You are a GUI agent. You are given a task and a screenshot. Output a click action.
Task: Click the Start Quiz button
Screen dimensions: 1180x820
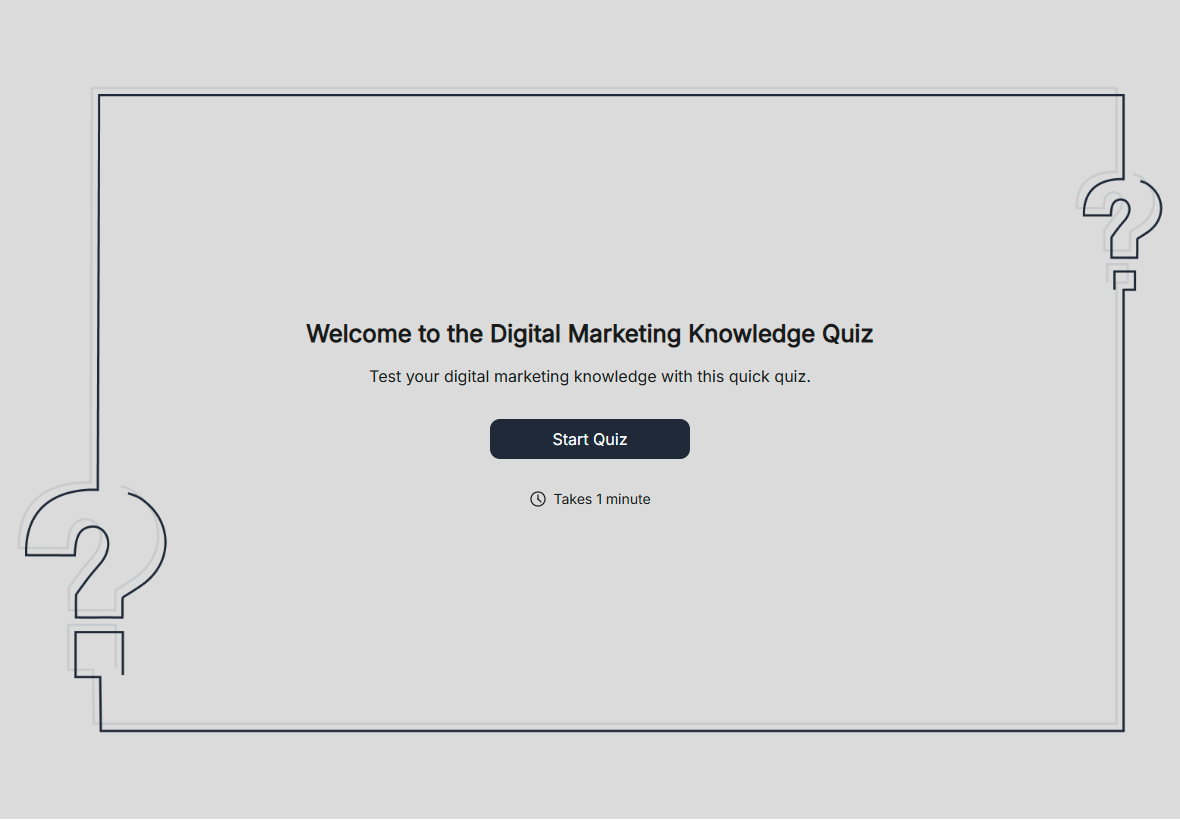pos(589,439)
